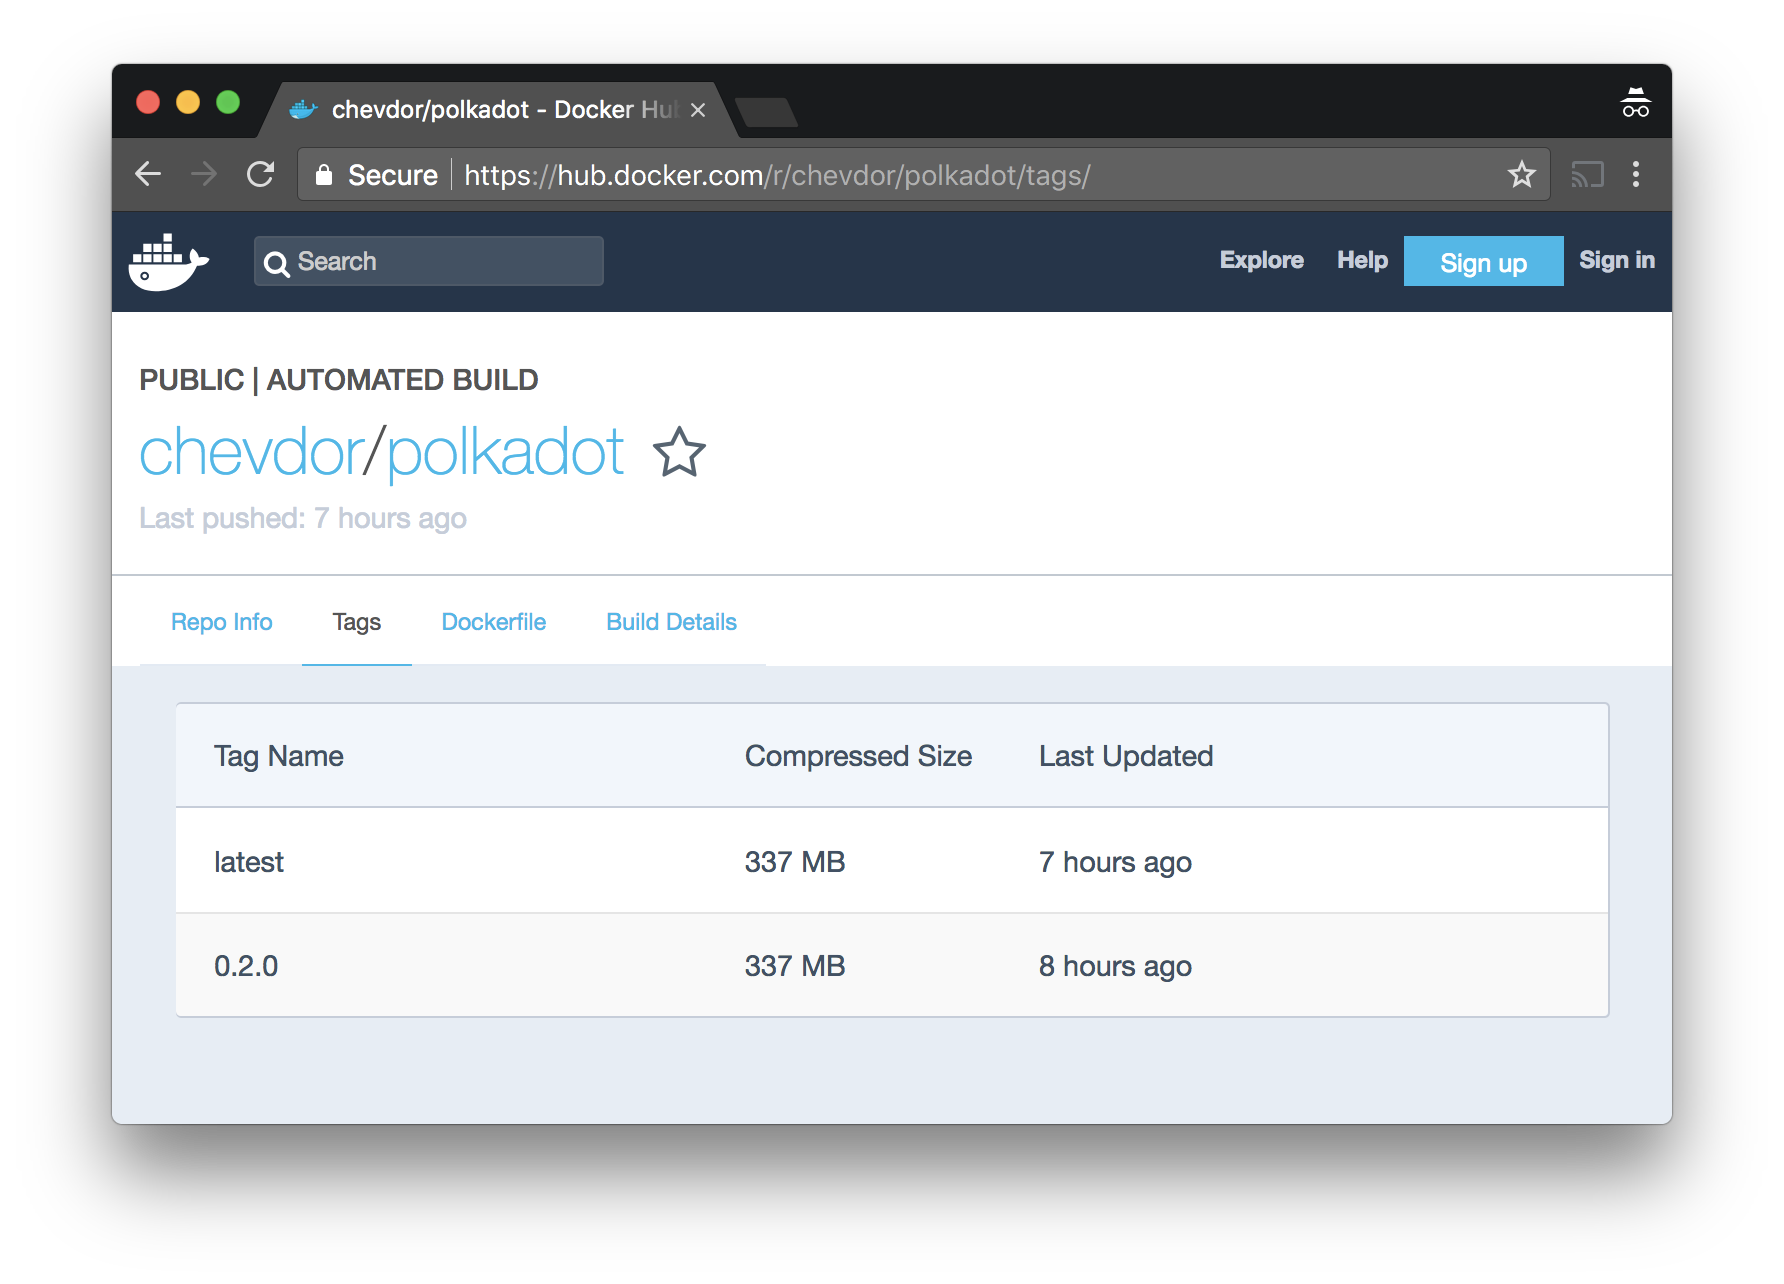Click the search magnifier icon
This screenshot has width=1784, height=1284.
(277, 263)
